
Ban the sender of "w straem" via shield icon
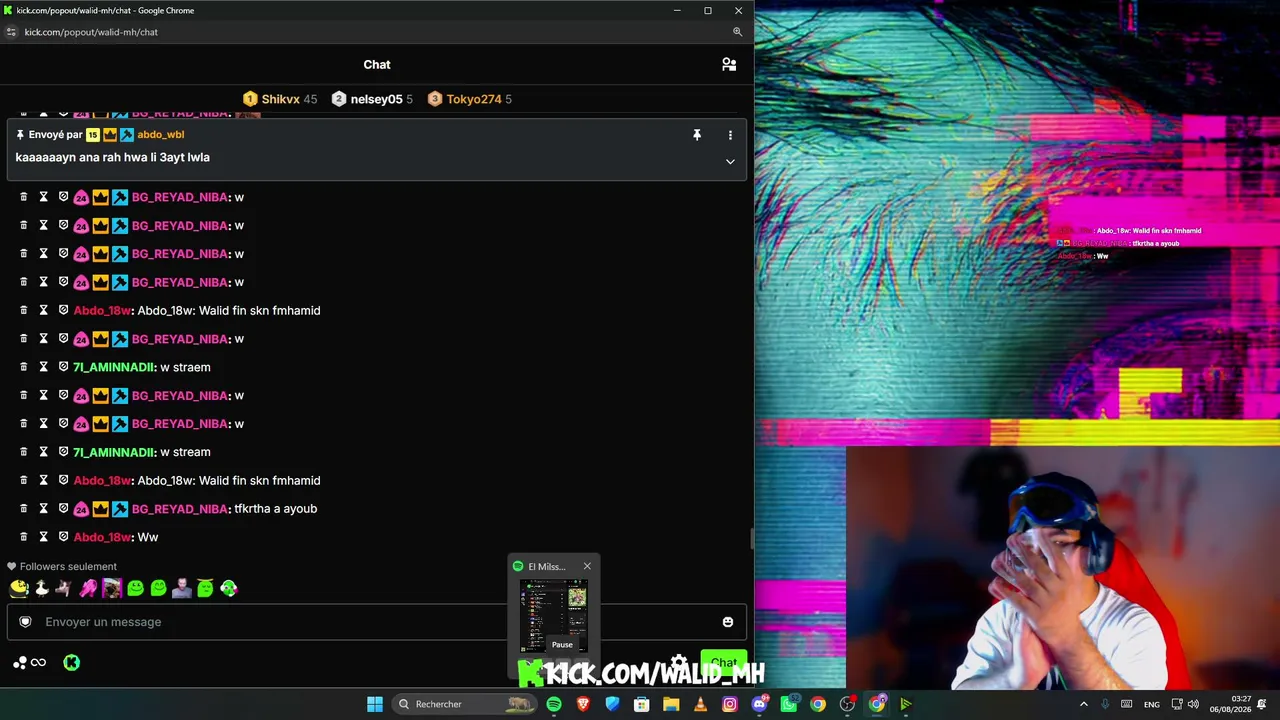pos(63,367)
